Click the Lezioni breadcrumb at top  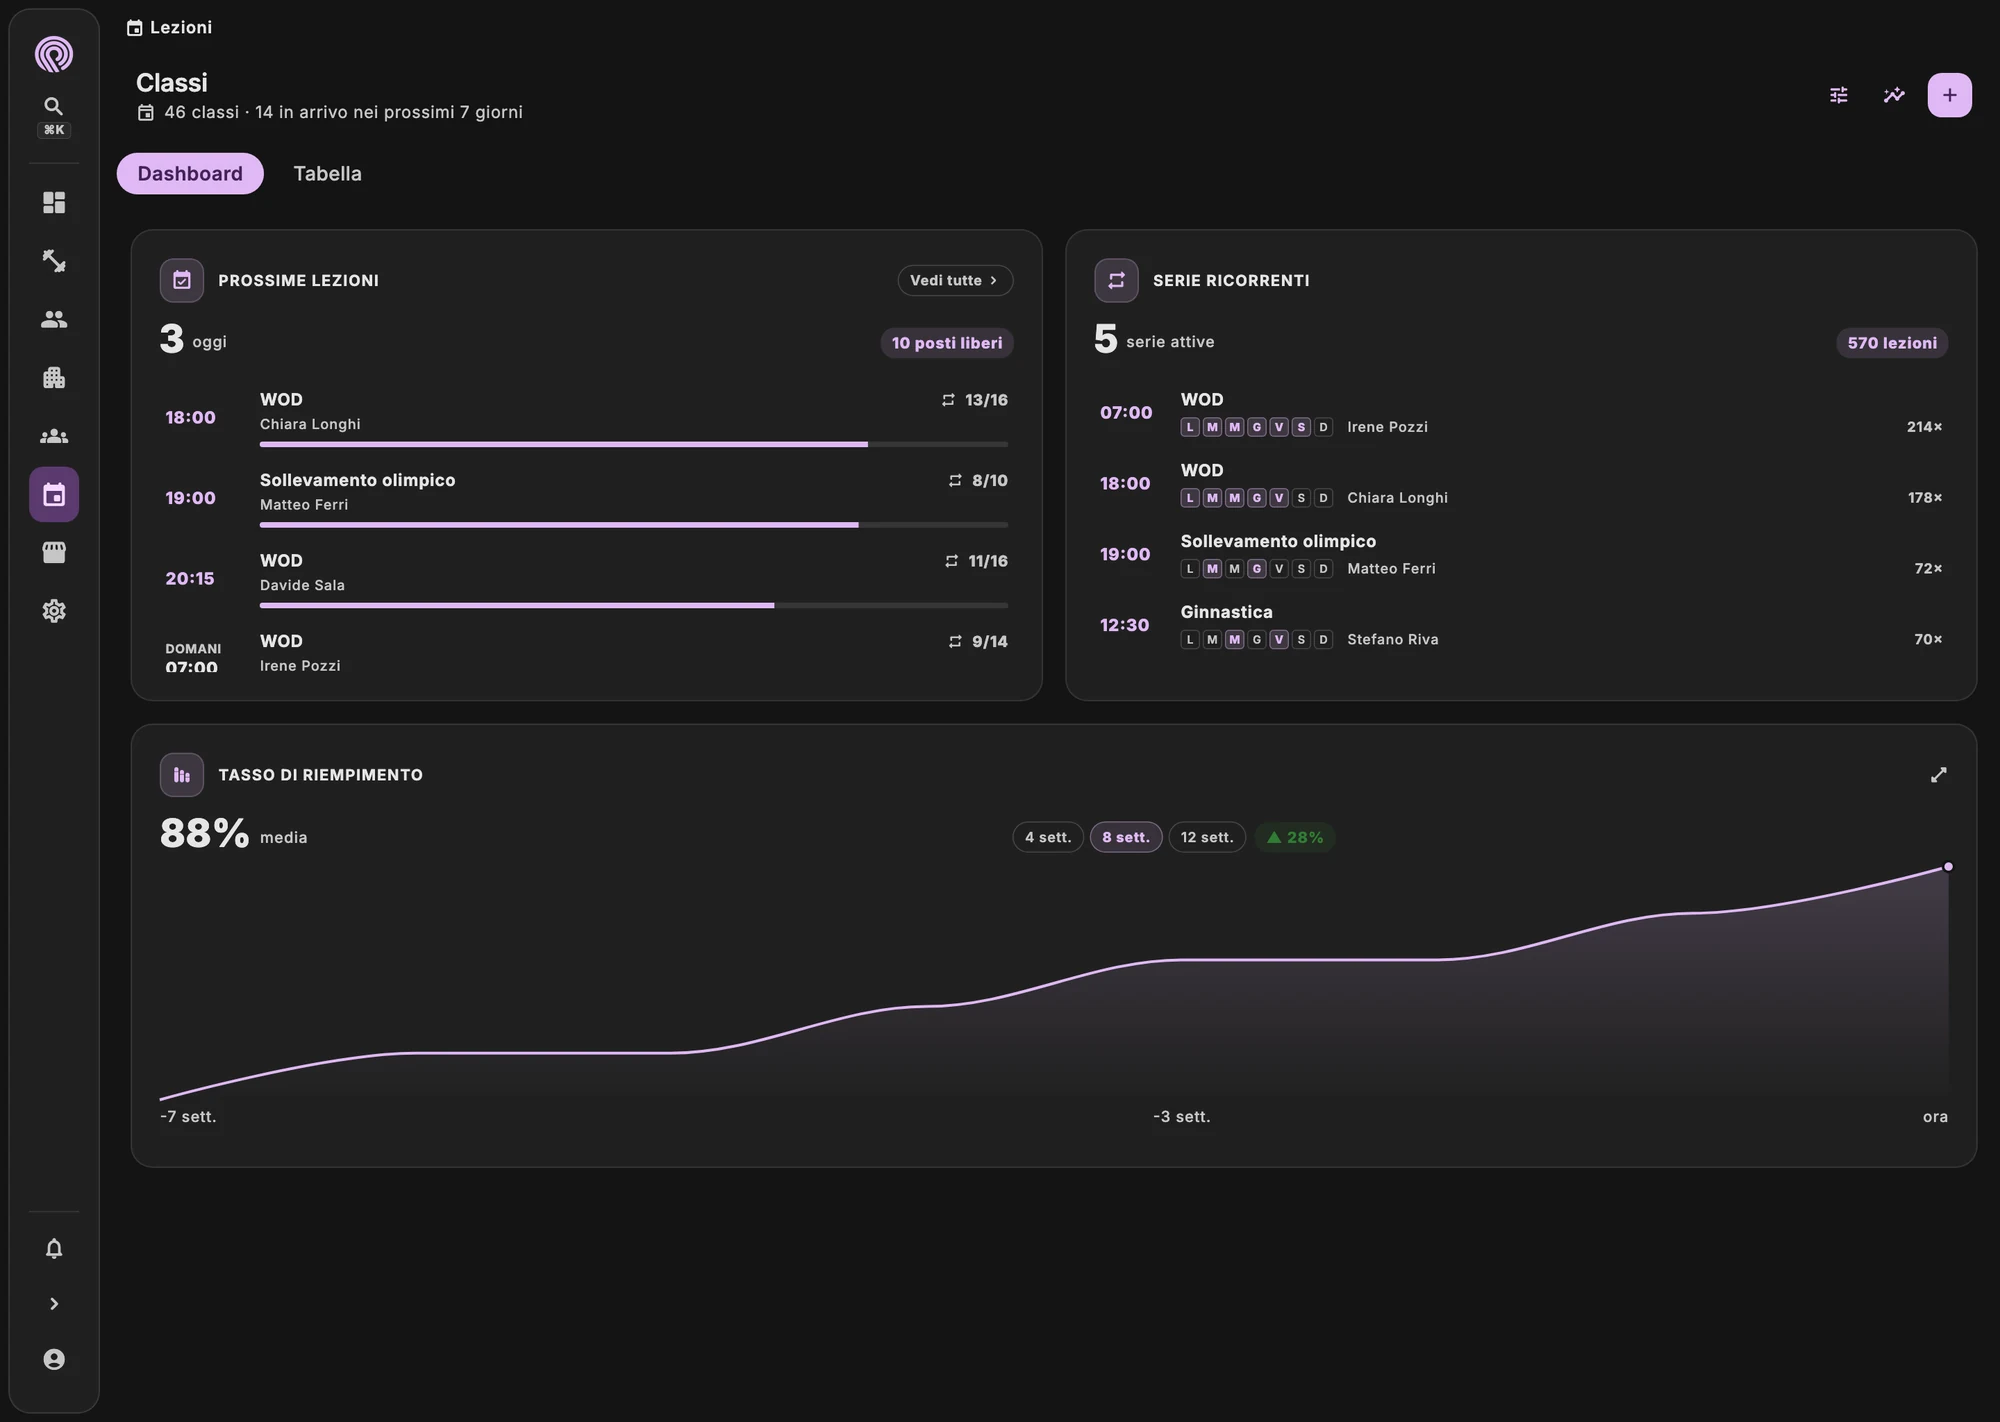click(x=169, y=27)
